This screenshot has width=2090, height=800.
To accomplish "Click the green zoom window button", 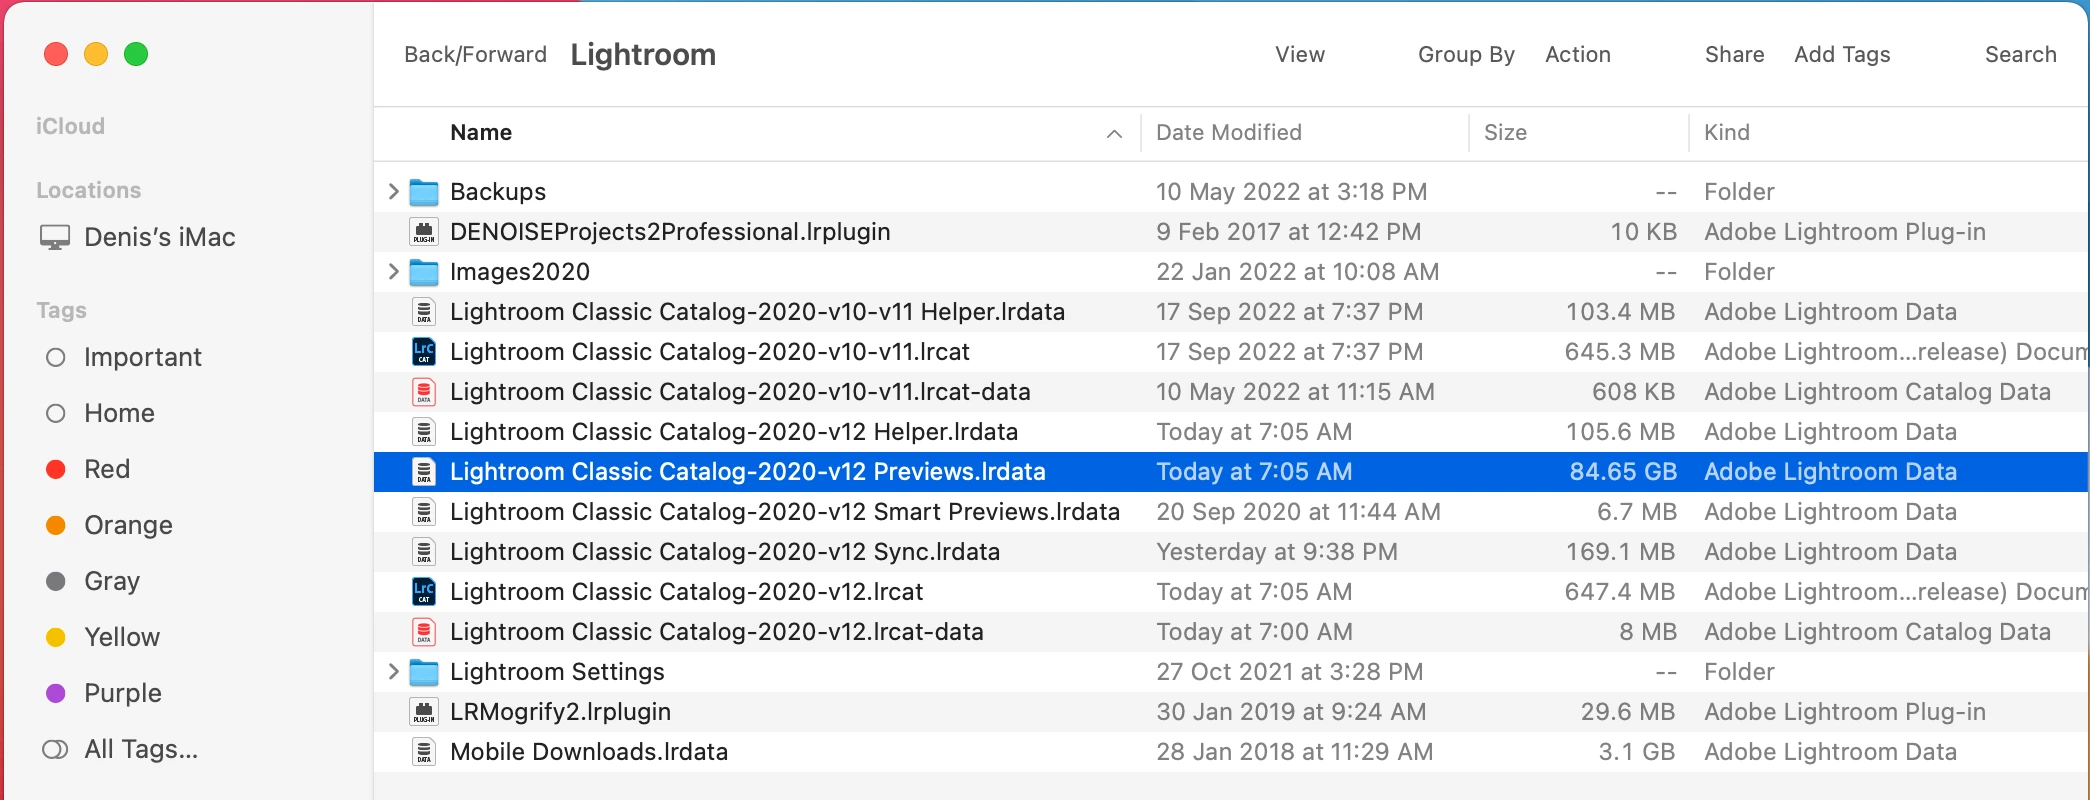I will [x=136, y=54].
